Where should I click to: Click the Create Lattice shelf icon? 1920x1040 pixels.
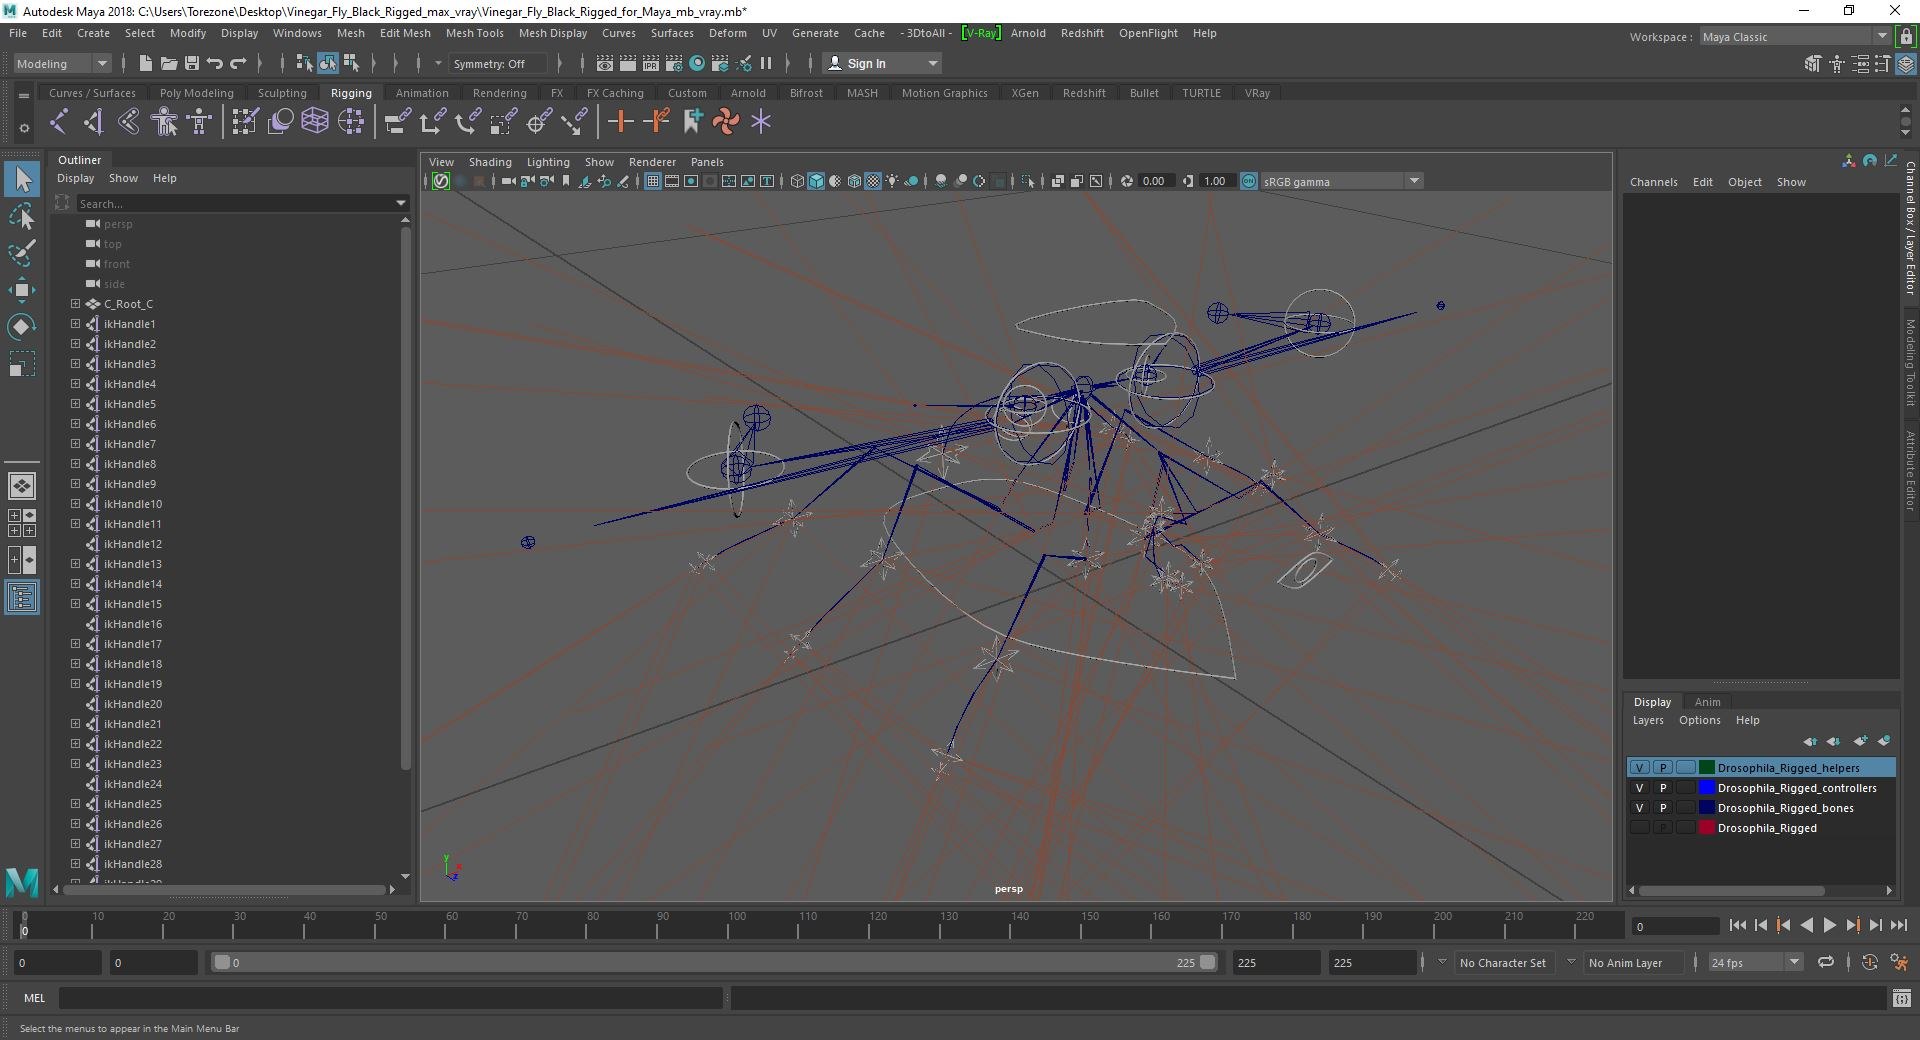(x=315, y=122)
